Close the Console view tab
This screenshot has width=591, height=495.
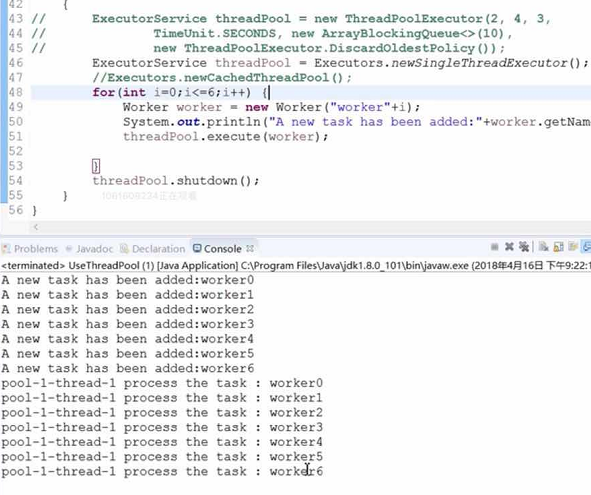point(250,248)
